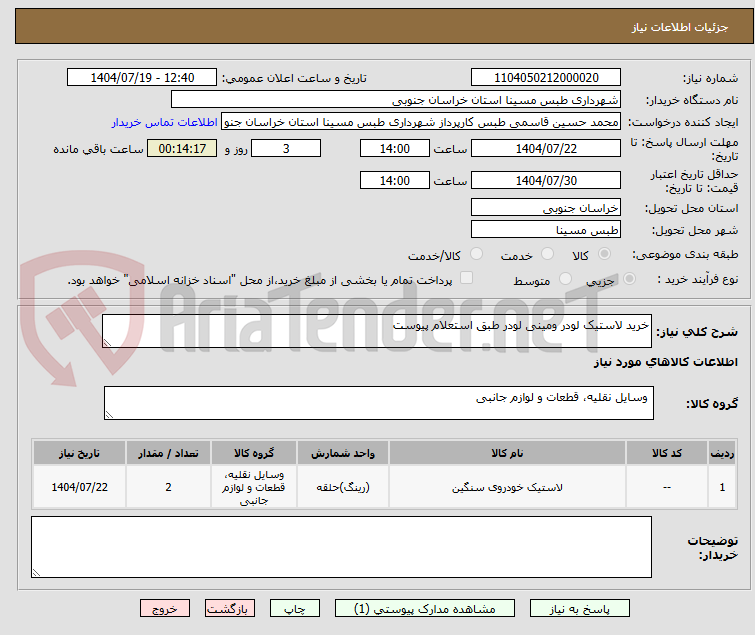Select the کالا radio button
755x635 pixels.
pyautogui.click(x=604, y=254)
